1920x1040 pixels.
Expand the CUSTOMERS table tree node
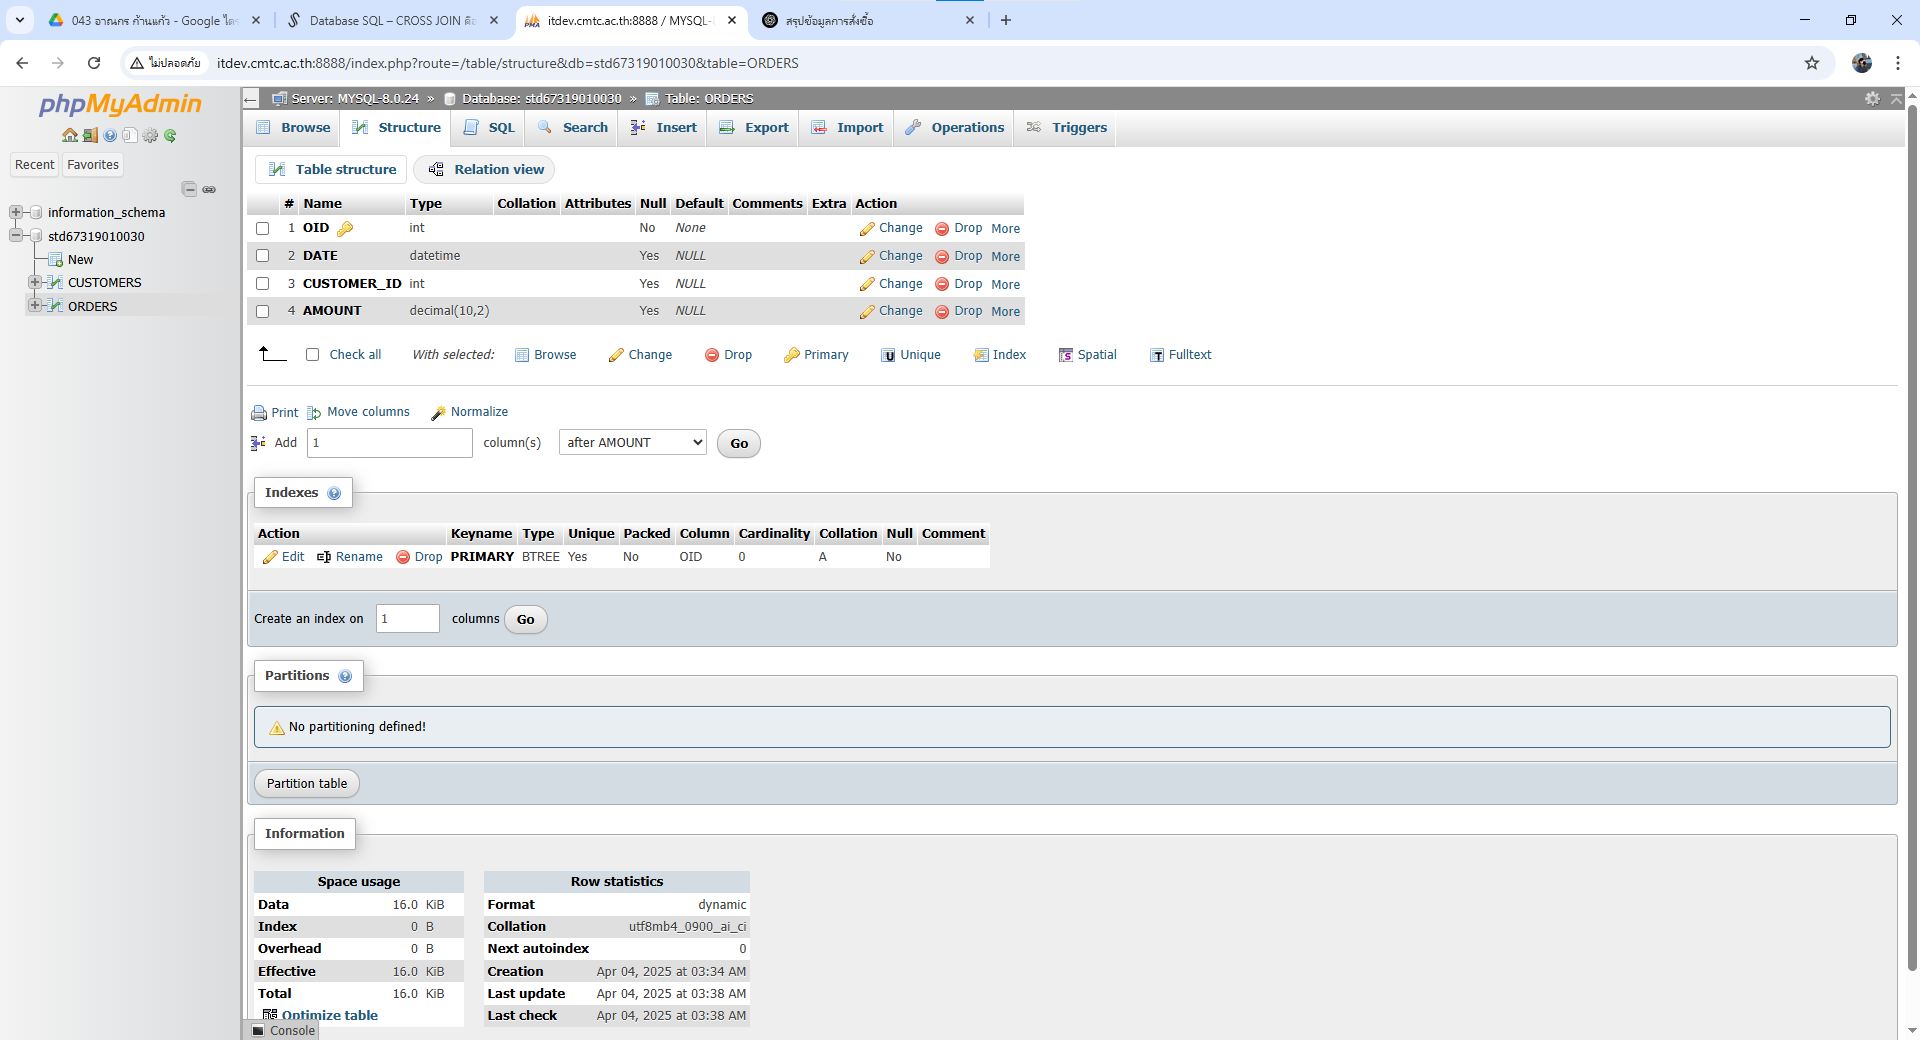pos(35,282)
